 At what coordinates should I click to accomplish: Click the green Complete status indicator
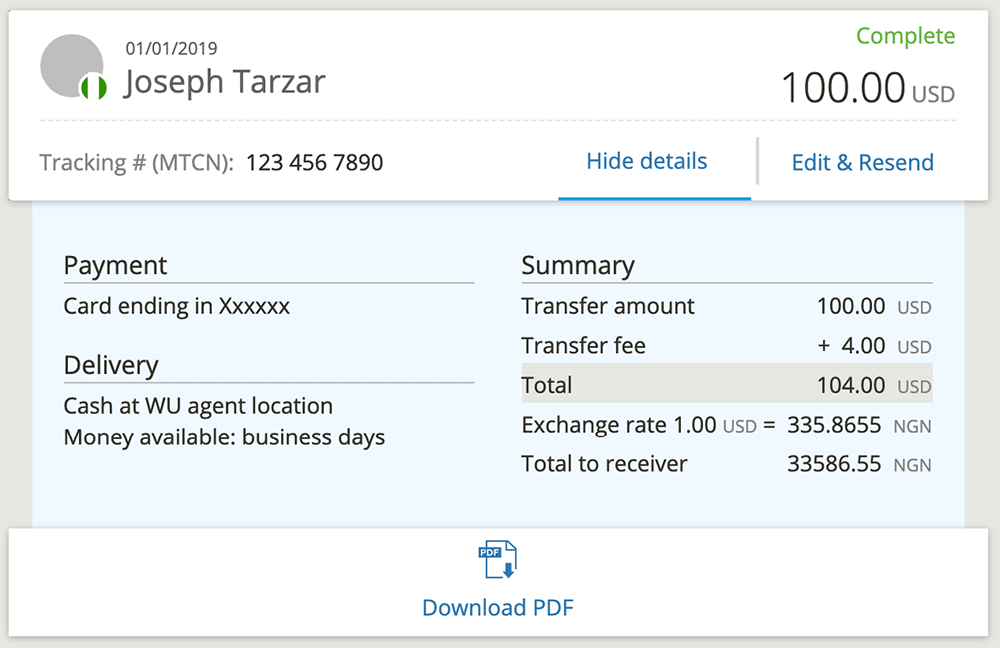(905, 36)
